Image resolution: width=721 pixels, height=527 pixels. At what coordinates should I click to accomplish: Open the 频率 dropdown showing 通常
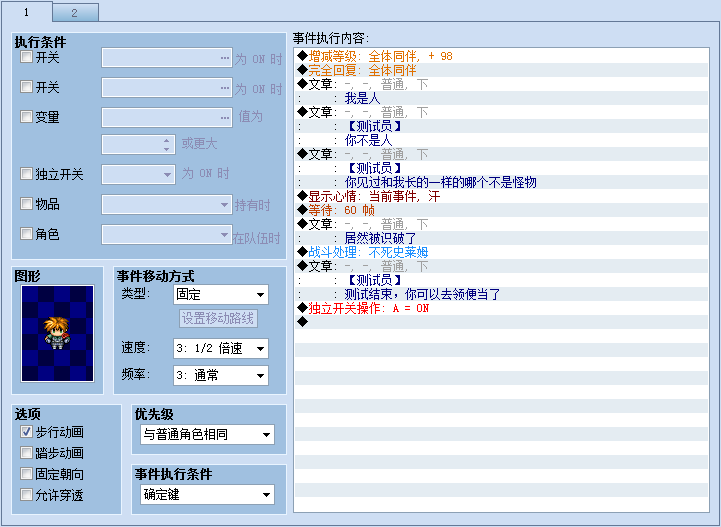(221, 375)
